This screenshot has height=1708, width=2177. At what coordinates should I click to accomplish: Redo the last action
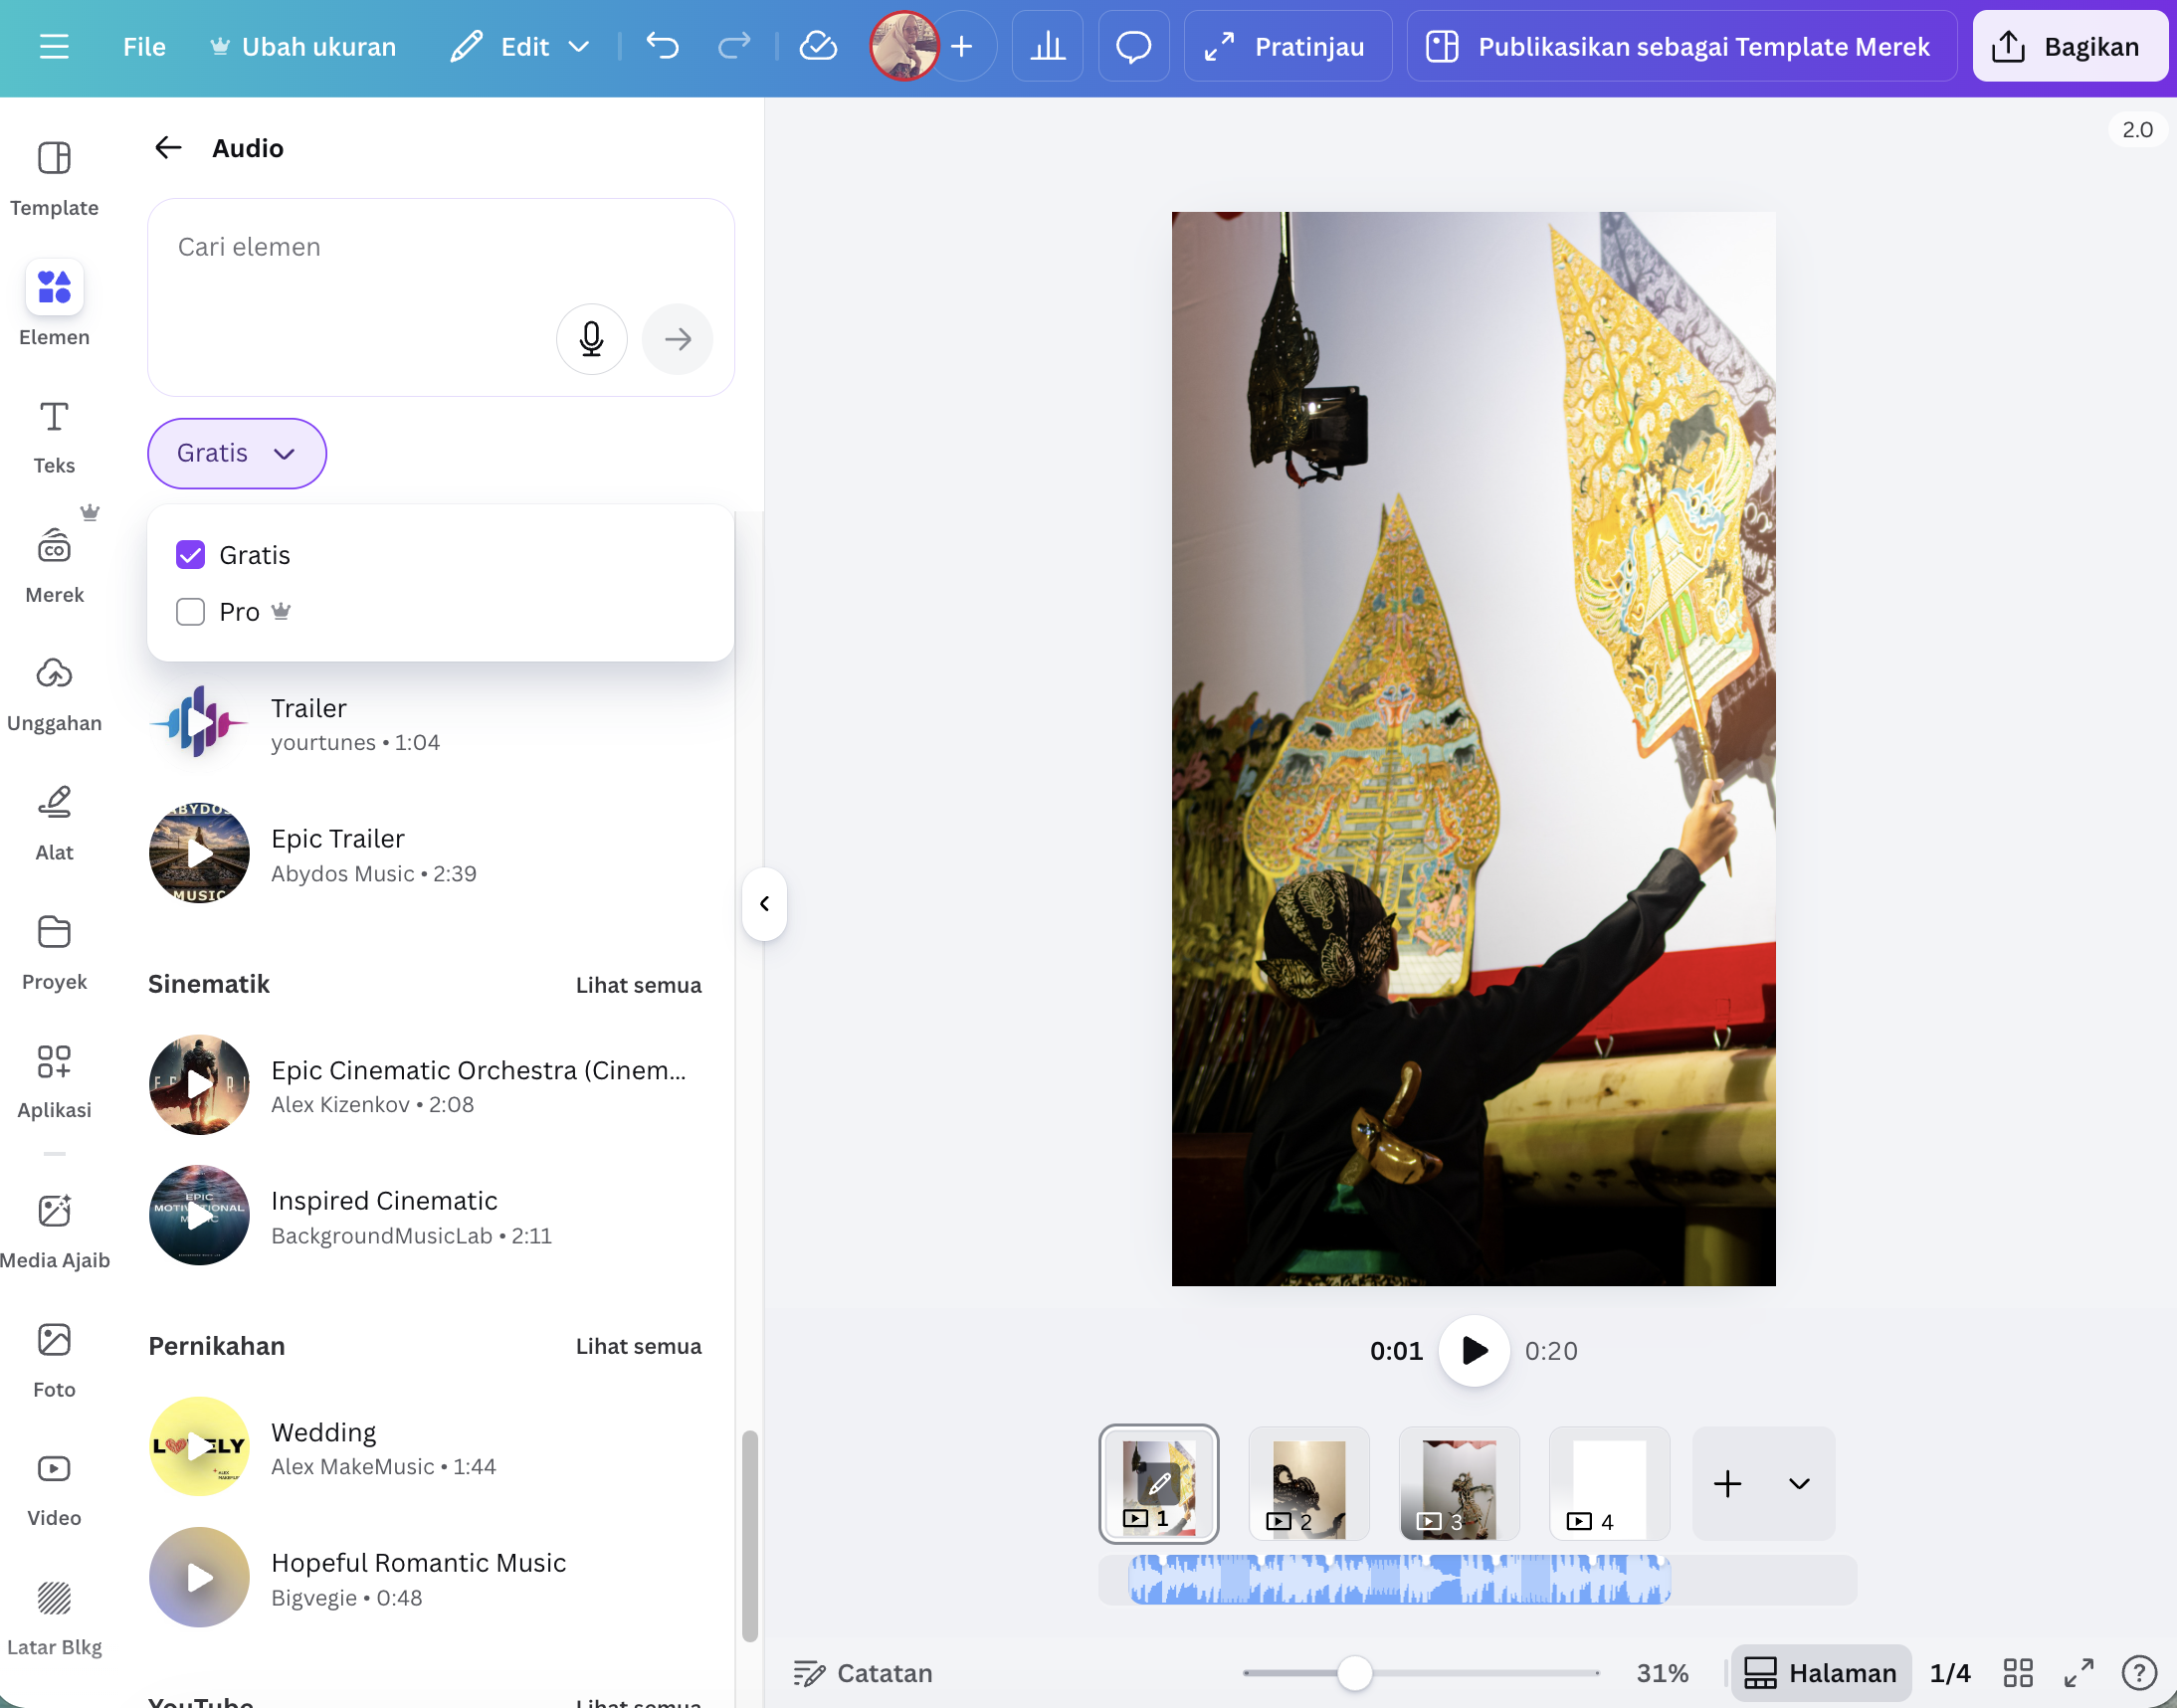[x=734, y=47]
